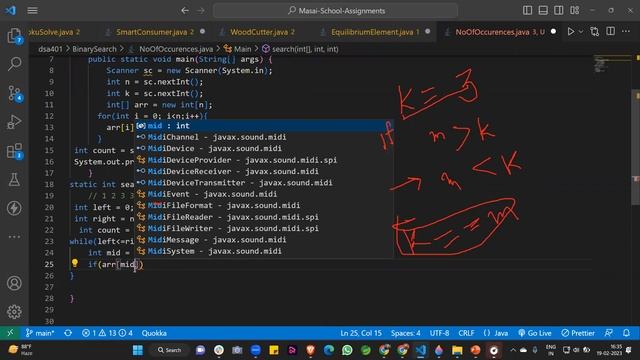
Task: Change indentation Spaces: 4
Action: pyautogui.click(x=405, y=333)
